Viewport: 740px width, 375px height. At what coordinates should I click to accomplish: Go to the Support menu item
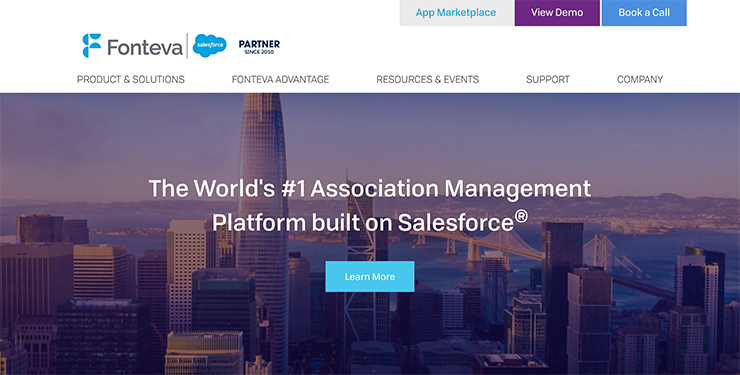(548, 79)
